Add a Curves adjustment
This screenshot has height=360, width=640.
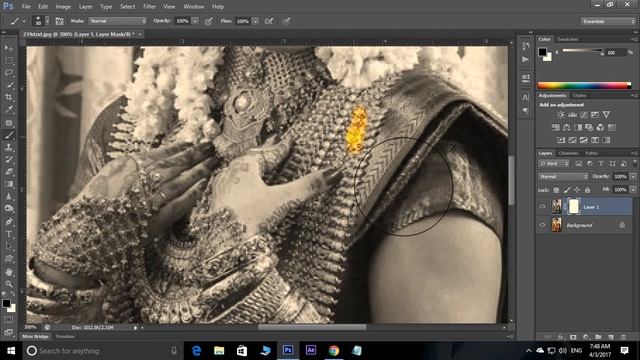point(584,115)
